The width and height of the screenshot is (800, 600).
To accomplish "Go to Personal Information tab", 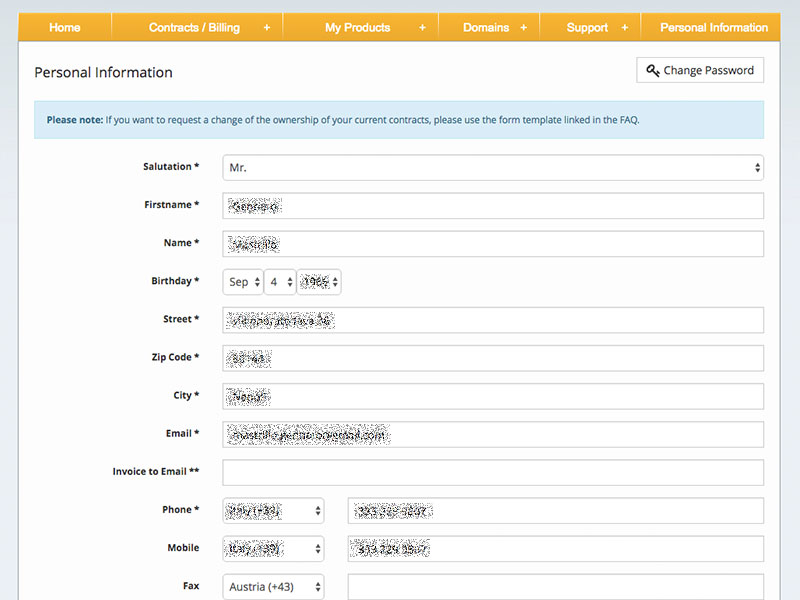I will 714,28.
